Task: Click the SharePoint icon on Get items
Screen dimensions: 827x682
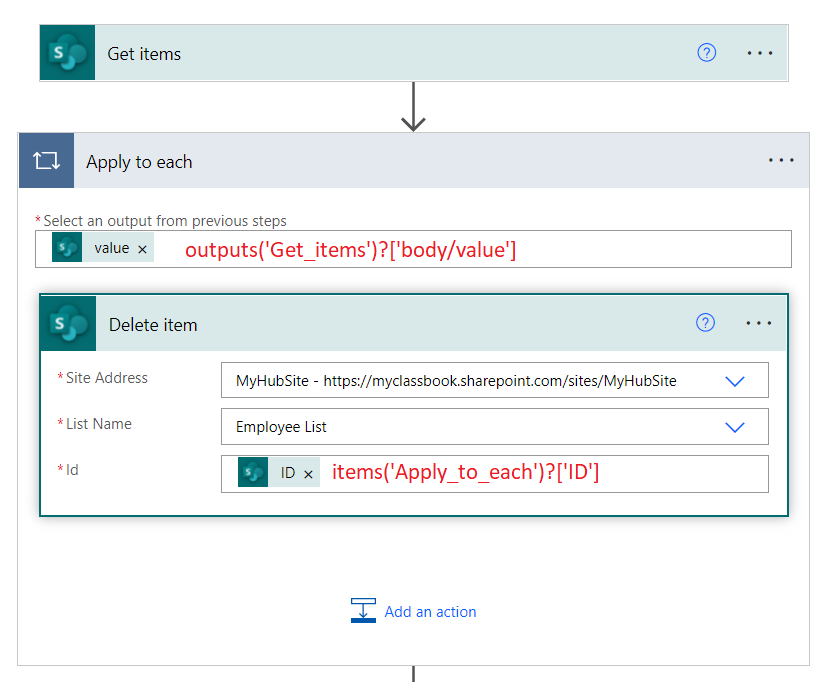Action: (x=65, y=52)
